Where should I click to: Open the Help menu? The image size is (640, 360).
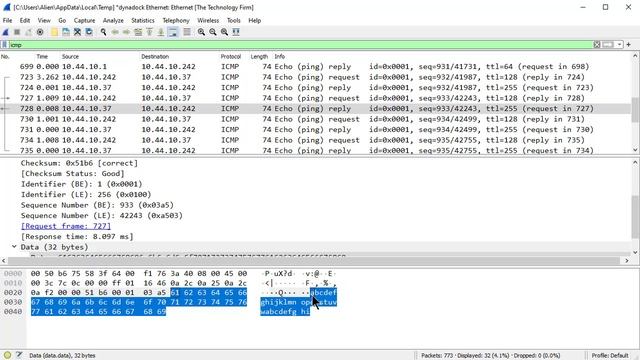tap(254, 20)
